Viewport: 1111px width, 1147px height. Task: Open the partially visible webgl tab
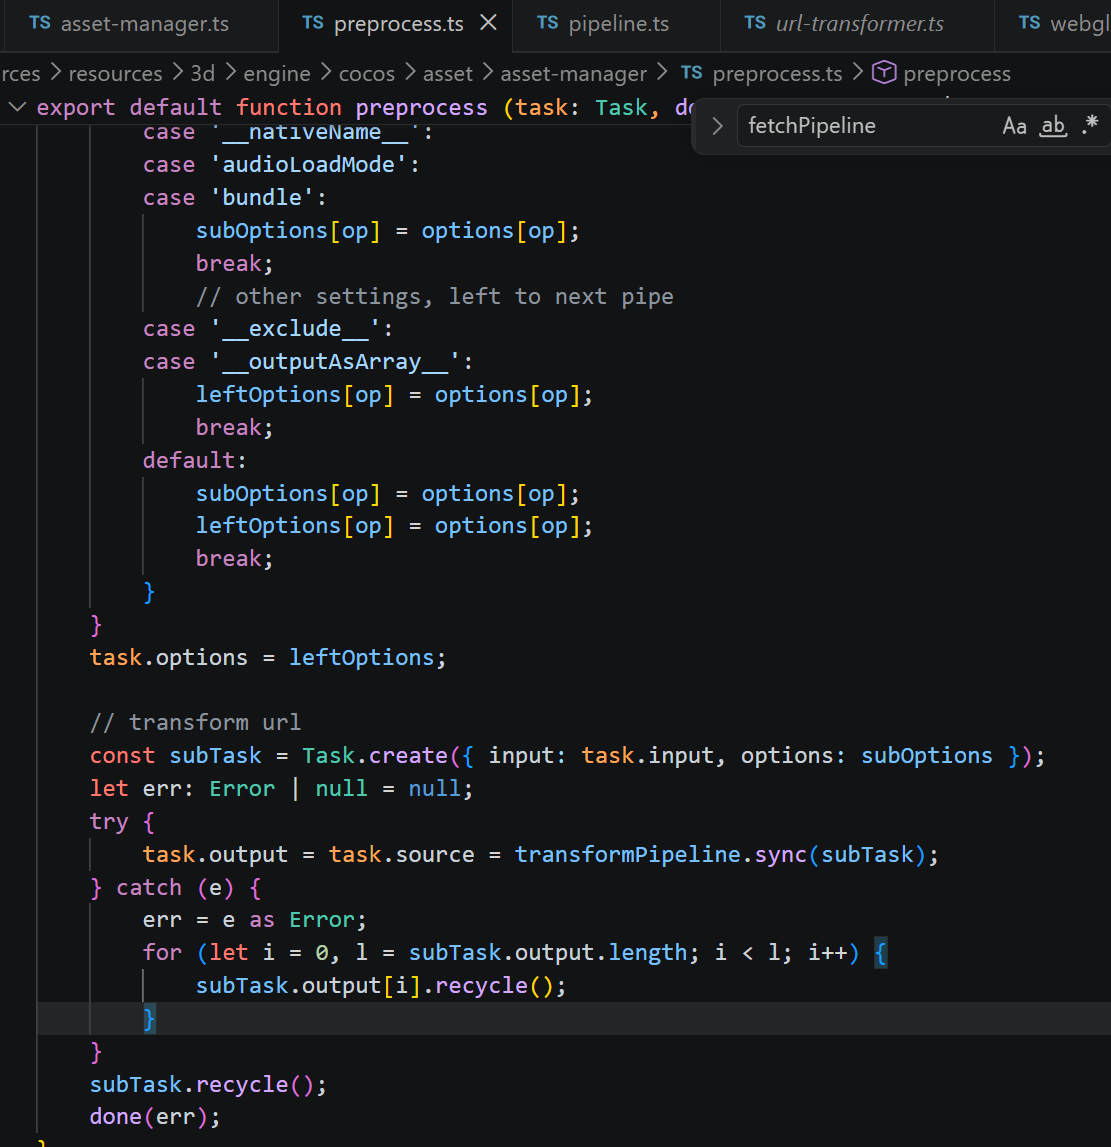pyautogui.click(x=1053, y=24)
